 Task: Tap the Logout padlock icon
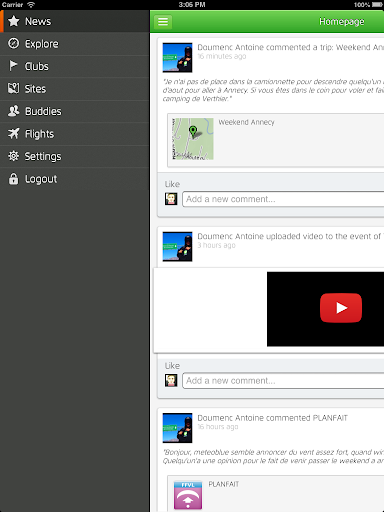tap(14, 179)
